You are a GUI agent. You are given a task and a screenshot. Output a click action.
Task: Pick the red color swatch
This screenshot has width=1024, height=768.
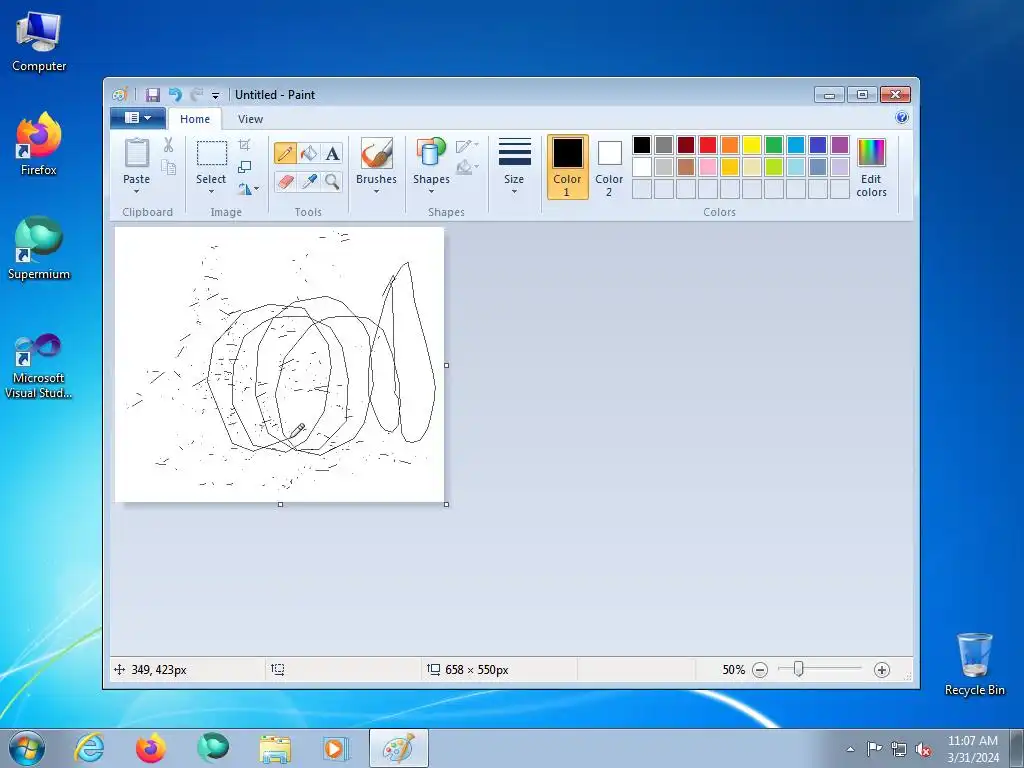(x=708, y=145)
